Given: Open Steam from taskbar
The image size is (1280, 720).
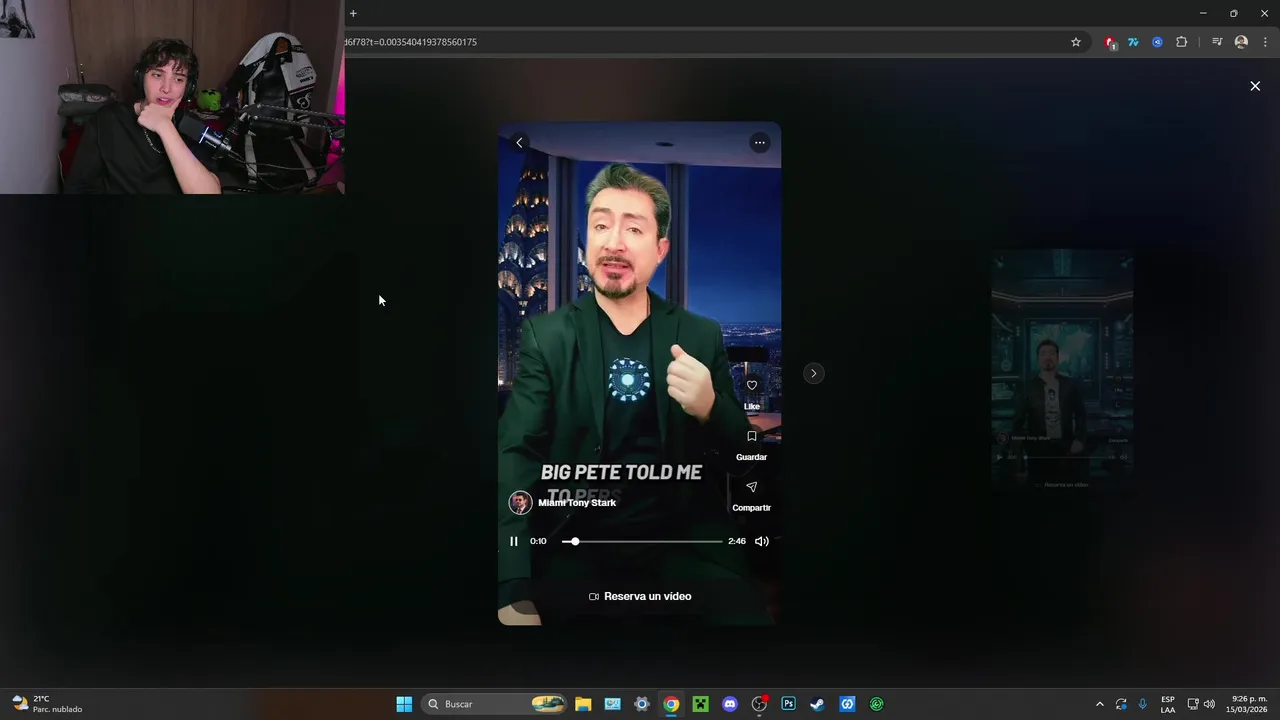Looking at the screenshot, I should (x=817, y=704).
